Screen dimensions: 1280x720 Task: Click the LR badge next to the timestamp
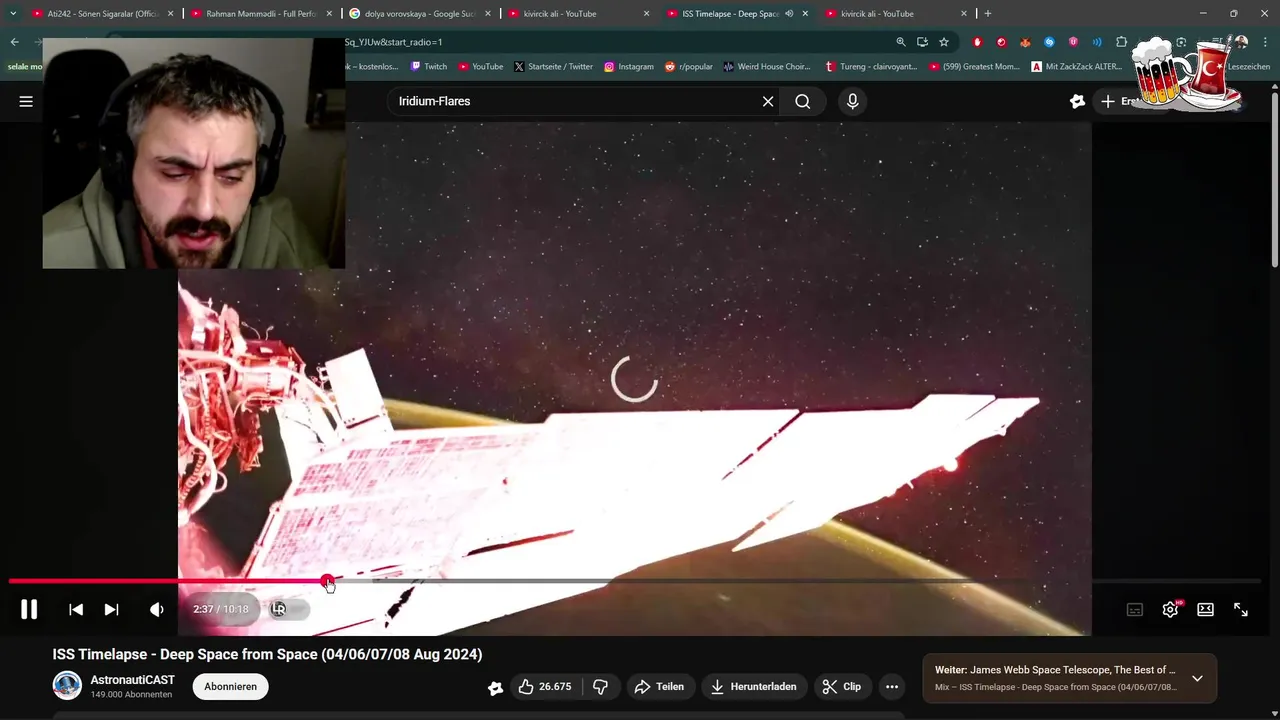click(279, 609)
